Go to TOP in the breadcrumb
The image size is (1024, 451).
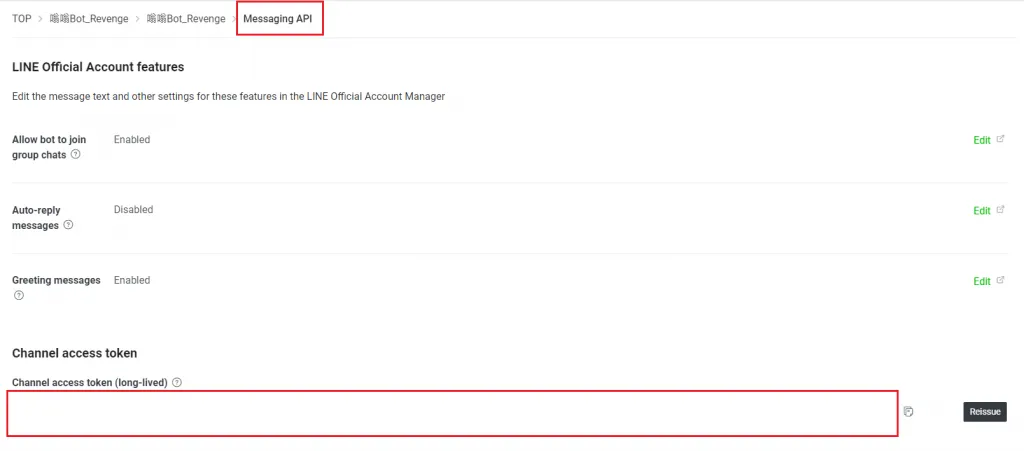[21, 18]
